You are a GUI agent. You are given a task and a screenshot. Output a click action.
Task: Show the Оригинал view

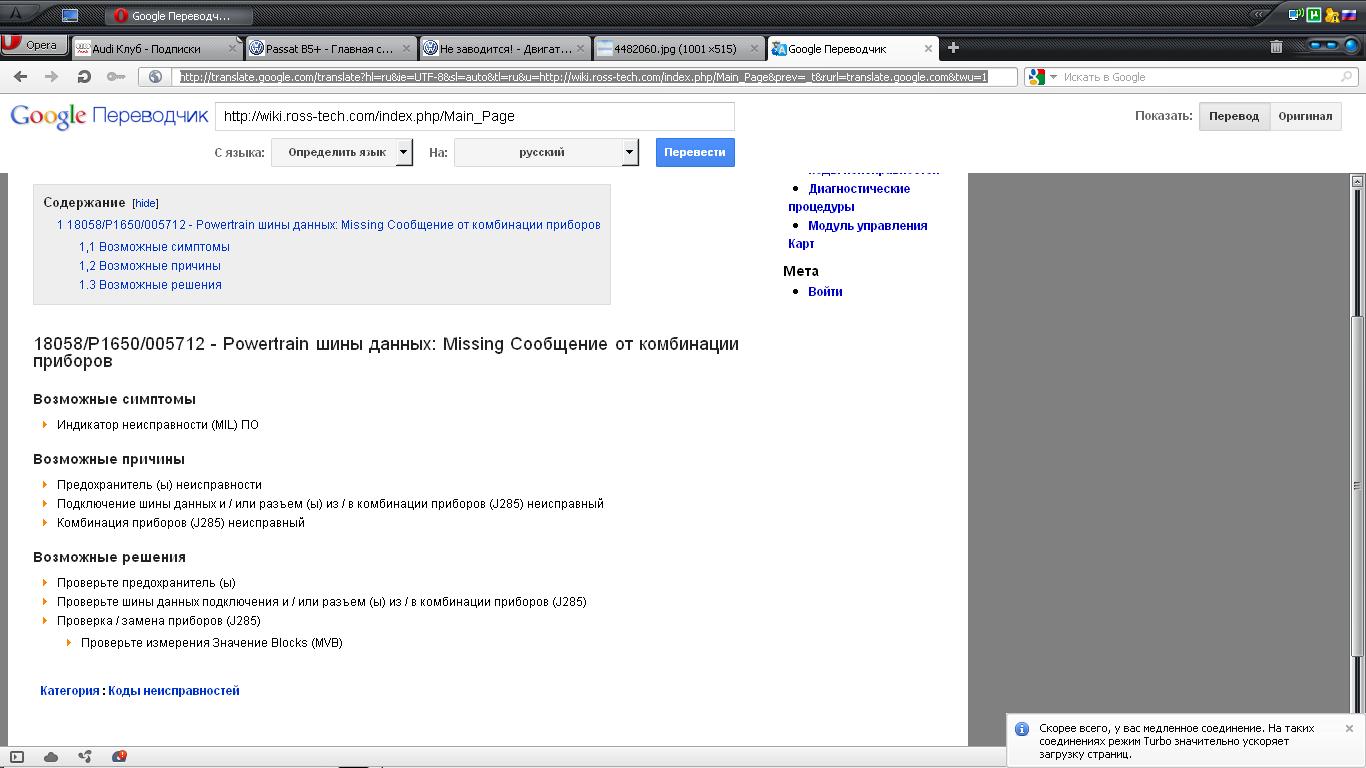(x=1305, y=116)
